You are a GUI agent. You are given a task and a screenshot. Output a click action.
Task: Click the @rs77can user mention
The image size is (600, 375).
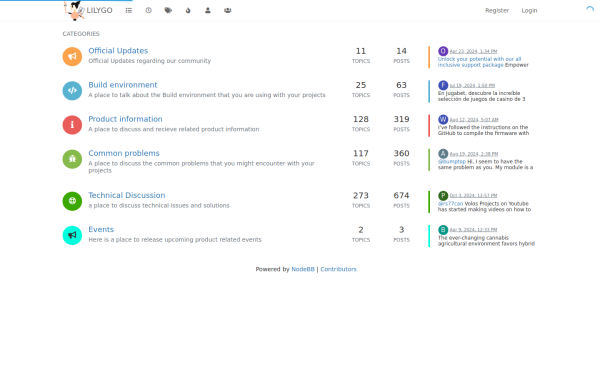click(450, 204)
